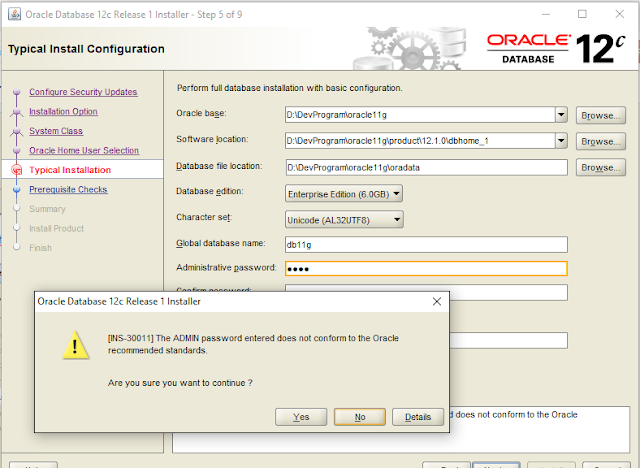Go to Installation Option step
This screenshot has width=640, height=468.
pyautogui.click(x=63, y=111)
